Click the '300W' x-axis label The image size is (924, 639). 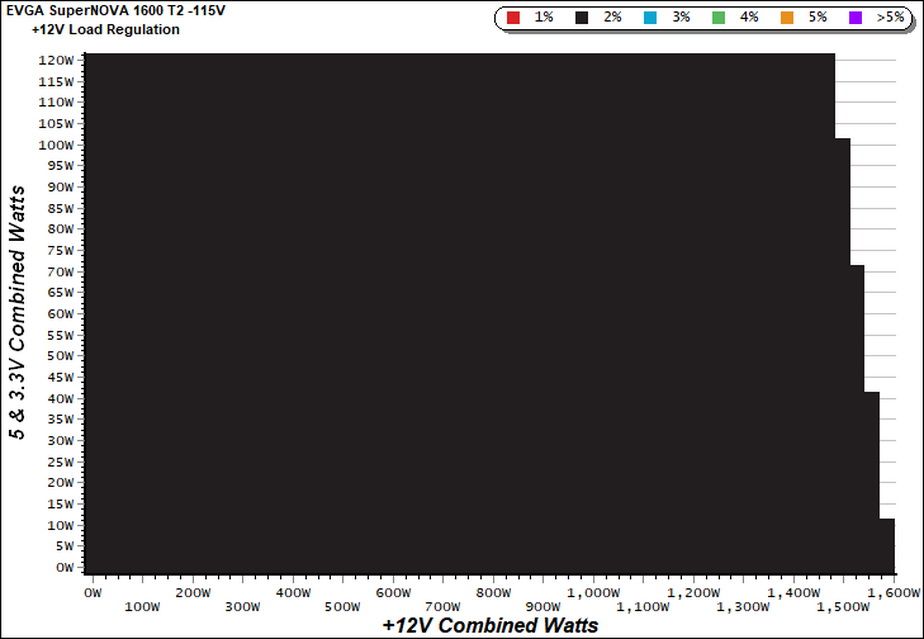coord(242,607)
